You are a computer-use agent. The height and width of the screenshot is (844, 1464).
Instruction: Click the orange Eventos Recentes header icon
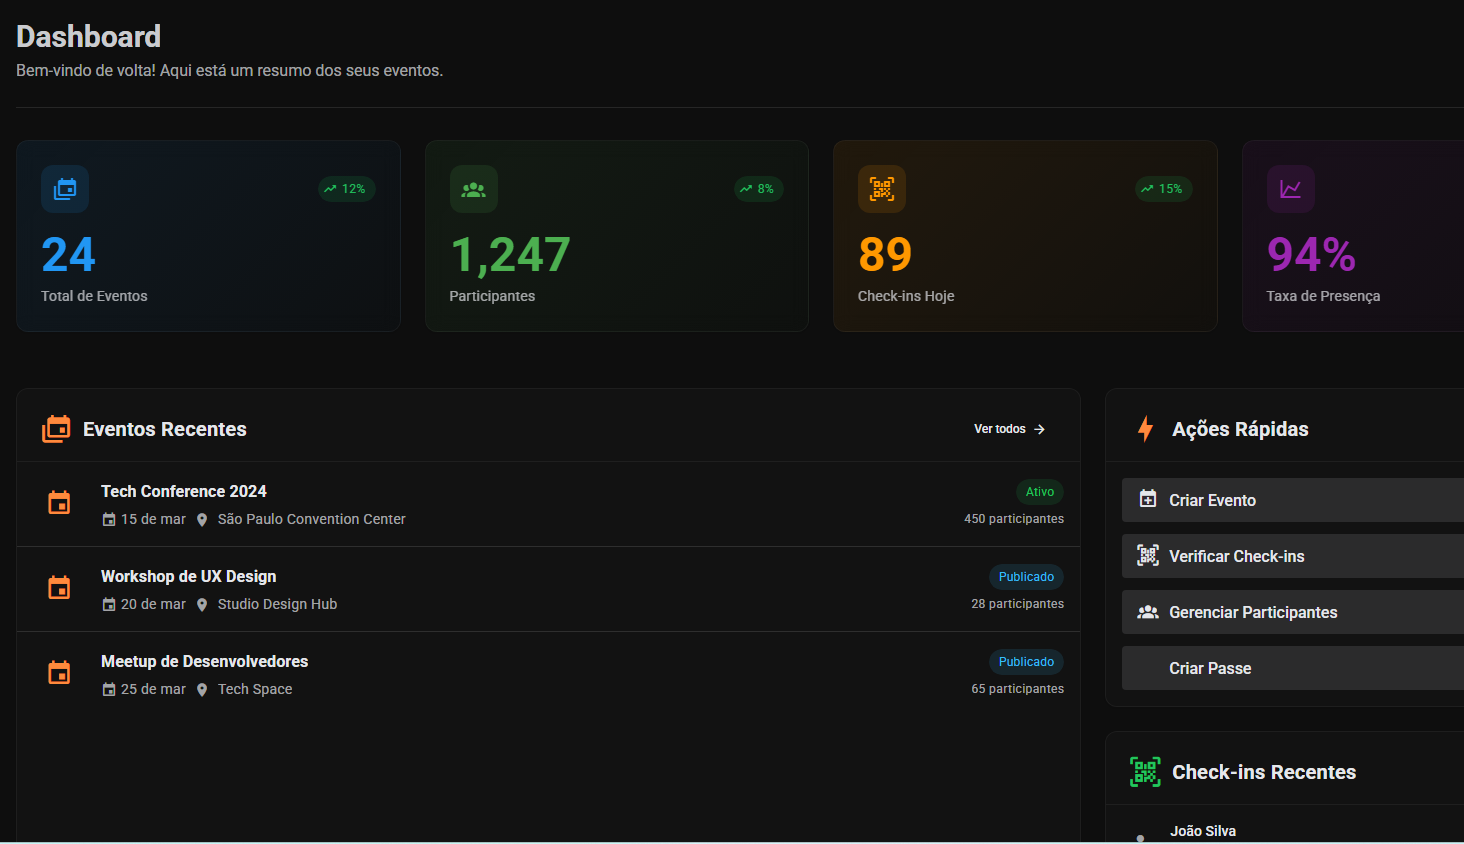[56, 429]
